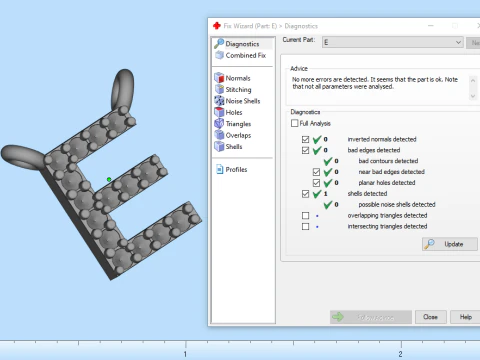Open the Diagnostics page
Screen dimensions: 480x360
(x=242, y=44)
